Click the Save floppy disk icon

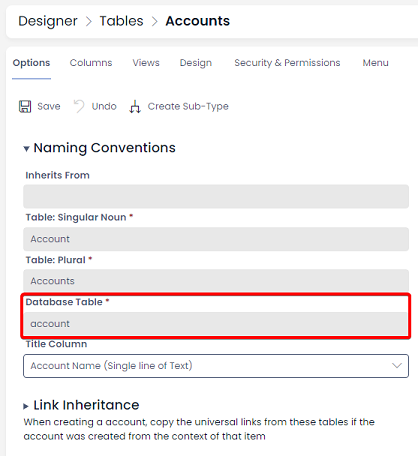(x=25, y=107)
